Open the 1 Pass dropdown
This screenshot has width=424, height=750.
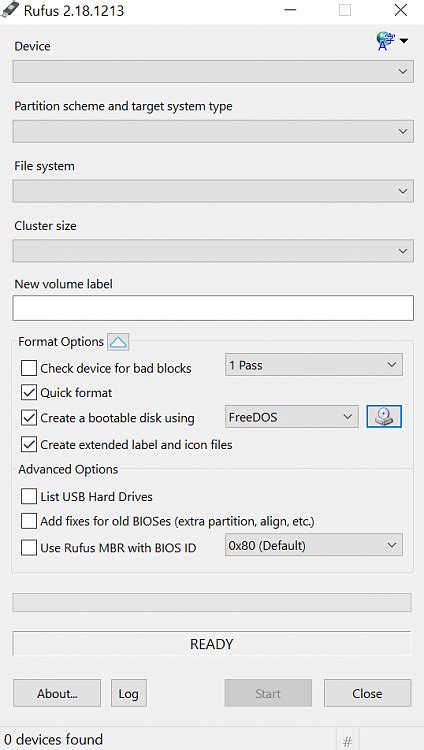pyautogui.click(x=314, y=365)
